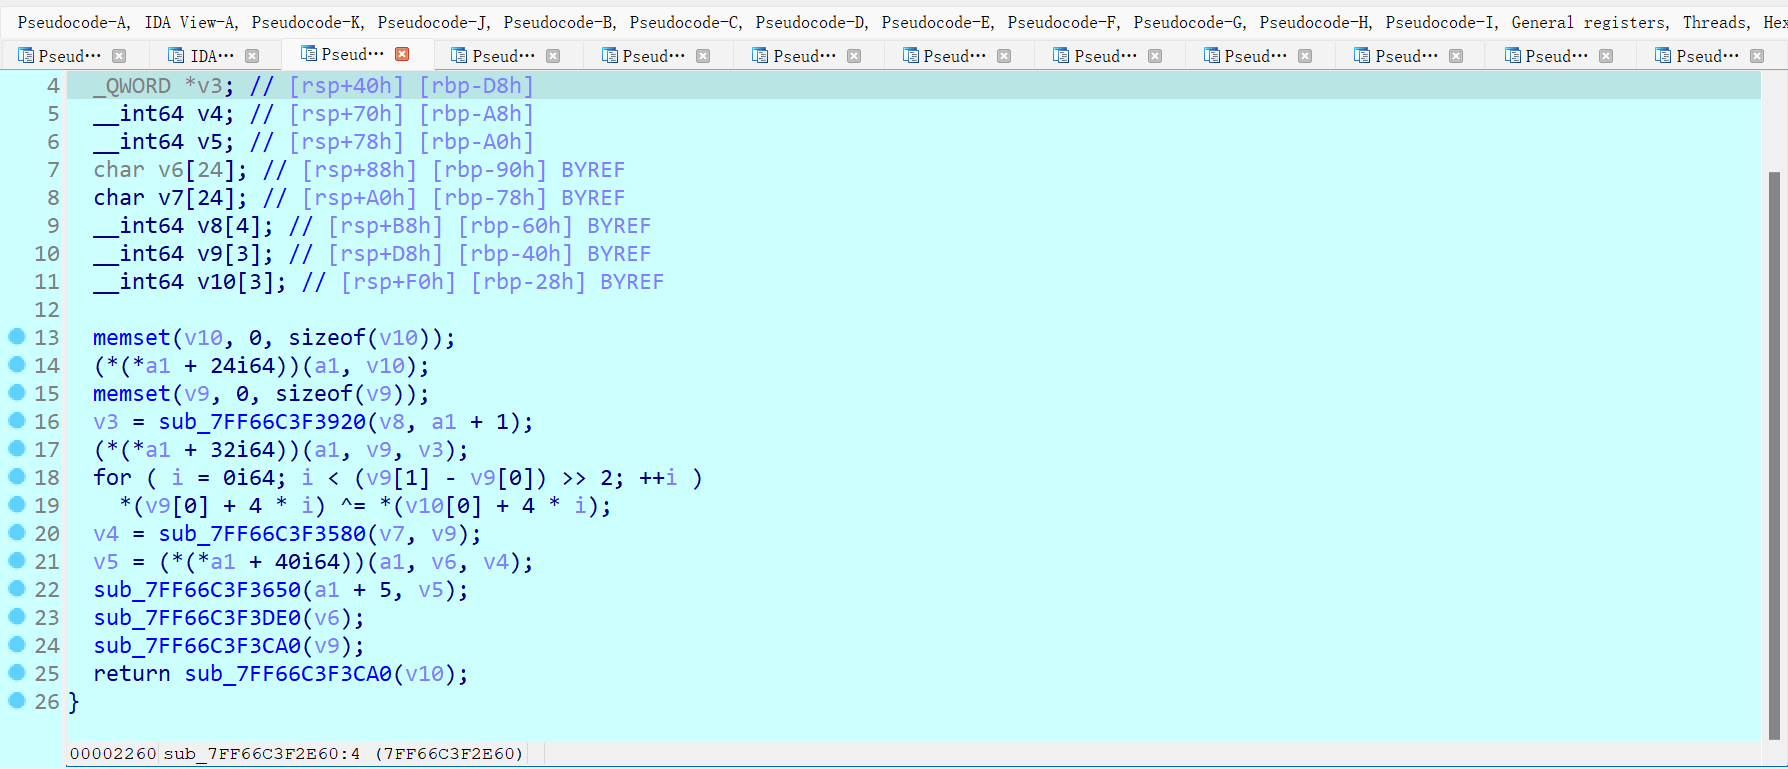Open the last Pseudocode tab on the right
This screenshot has width=1788, height=769.
click(x=1707, y=56)
